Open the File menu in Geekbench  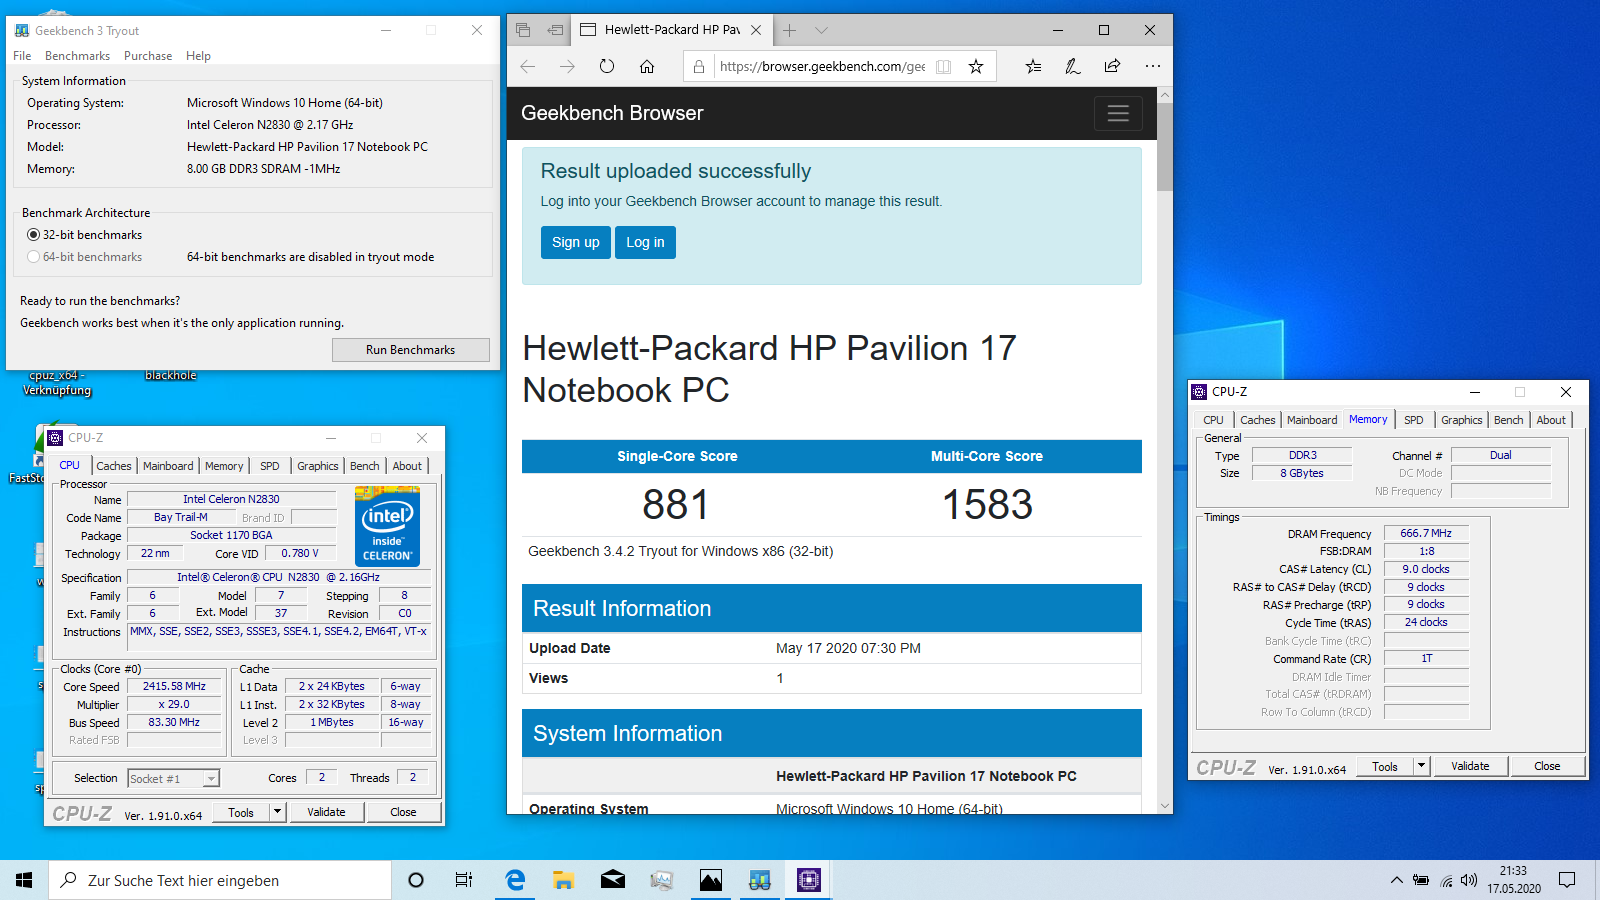click(22, 56)
